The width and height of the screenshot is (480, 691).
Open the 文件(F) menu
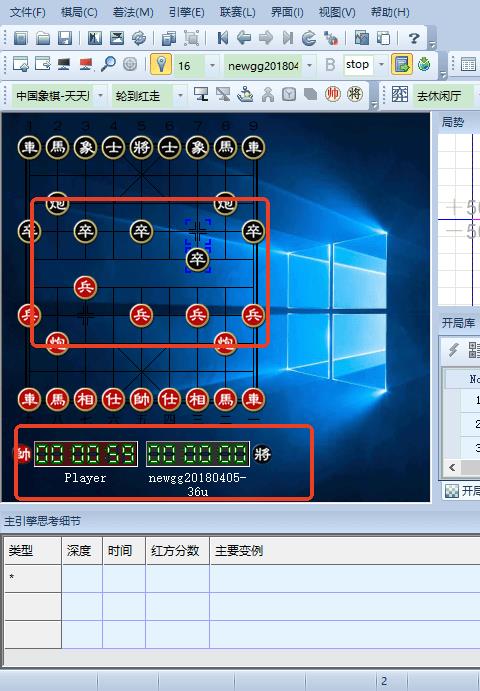tap(27, 12)
